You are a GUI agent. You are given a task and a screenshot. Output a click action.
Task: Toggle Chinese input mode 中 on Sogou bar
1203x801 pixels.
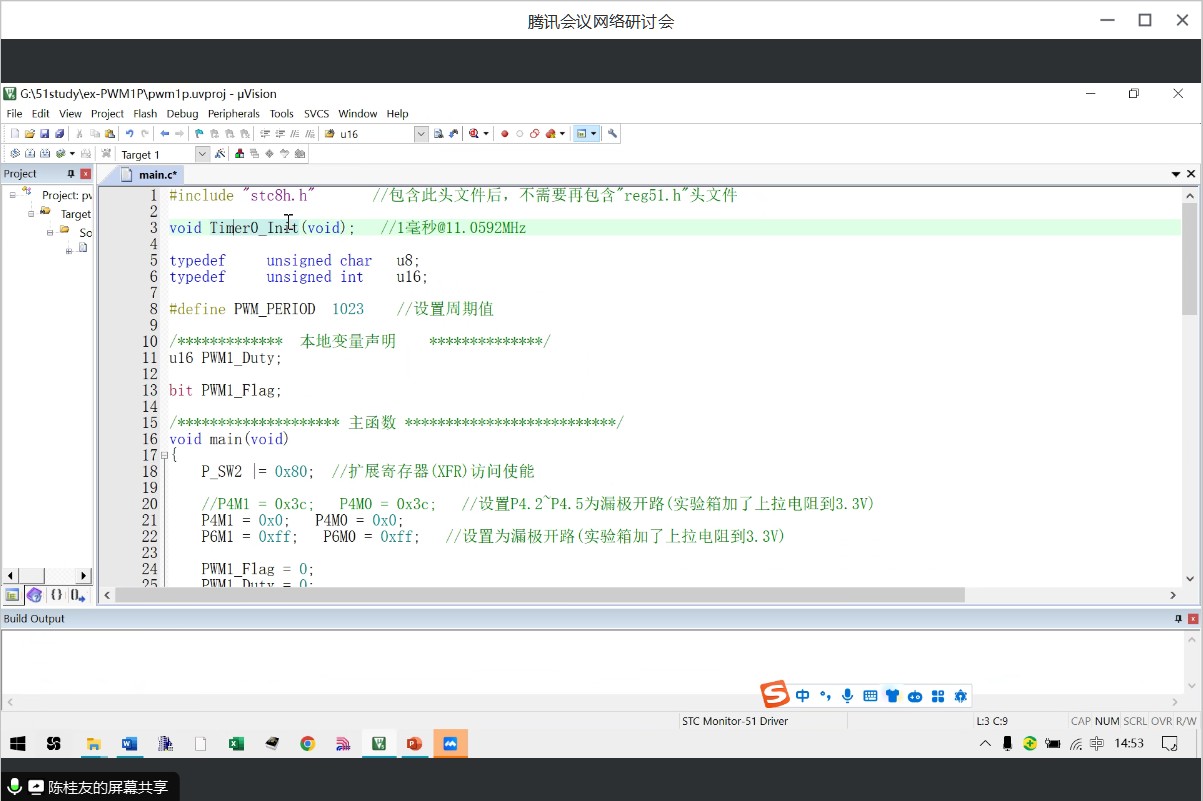(803, 696)
